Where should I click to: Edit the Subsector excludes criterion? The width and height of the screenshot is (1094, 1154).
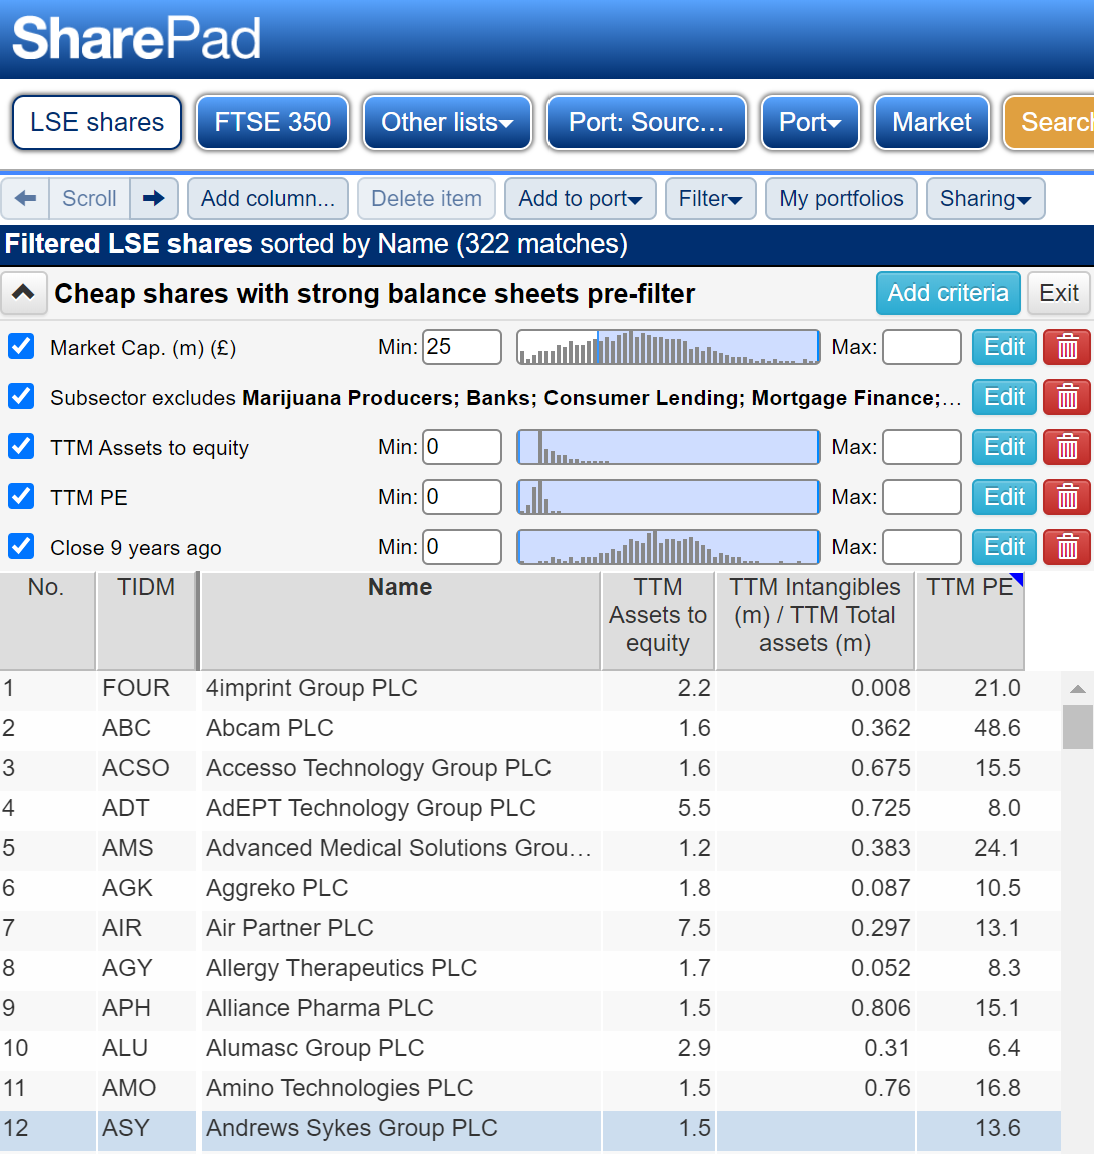click(1004, 397)
